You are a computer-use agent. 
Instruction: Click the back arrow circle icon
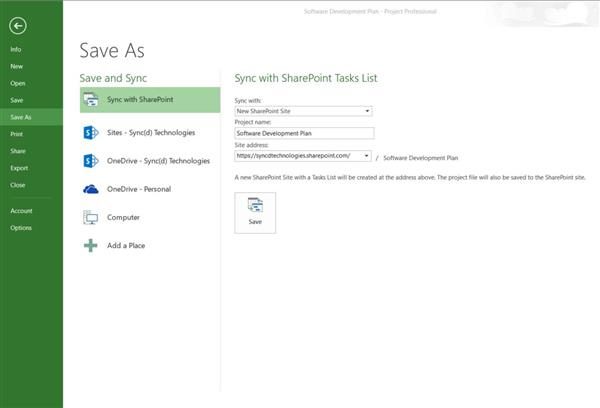click(x=17, y=25)
